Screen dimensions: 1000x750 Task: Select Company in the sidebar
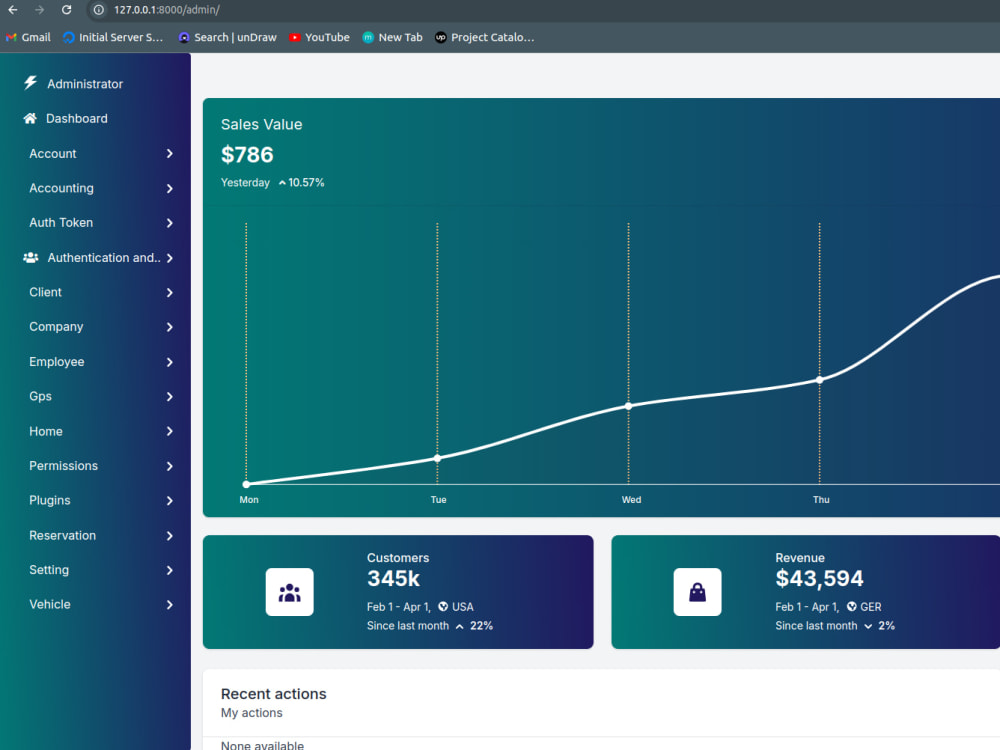tap(56, 327)
